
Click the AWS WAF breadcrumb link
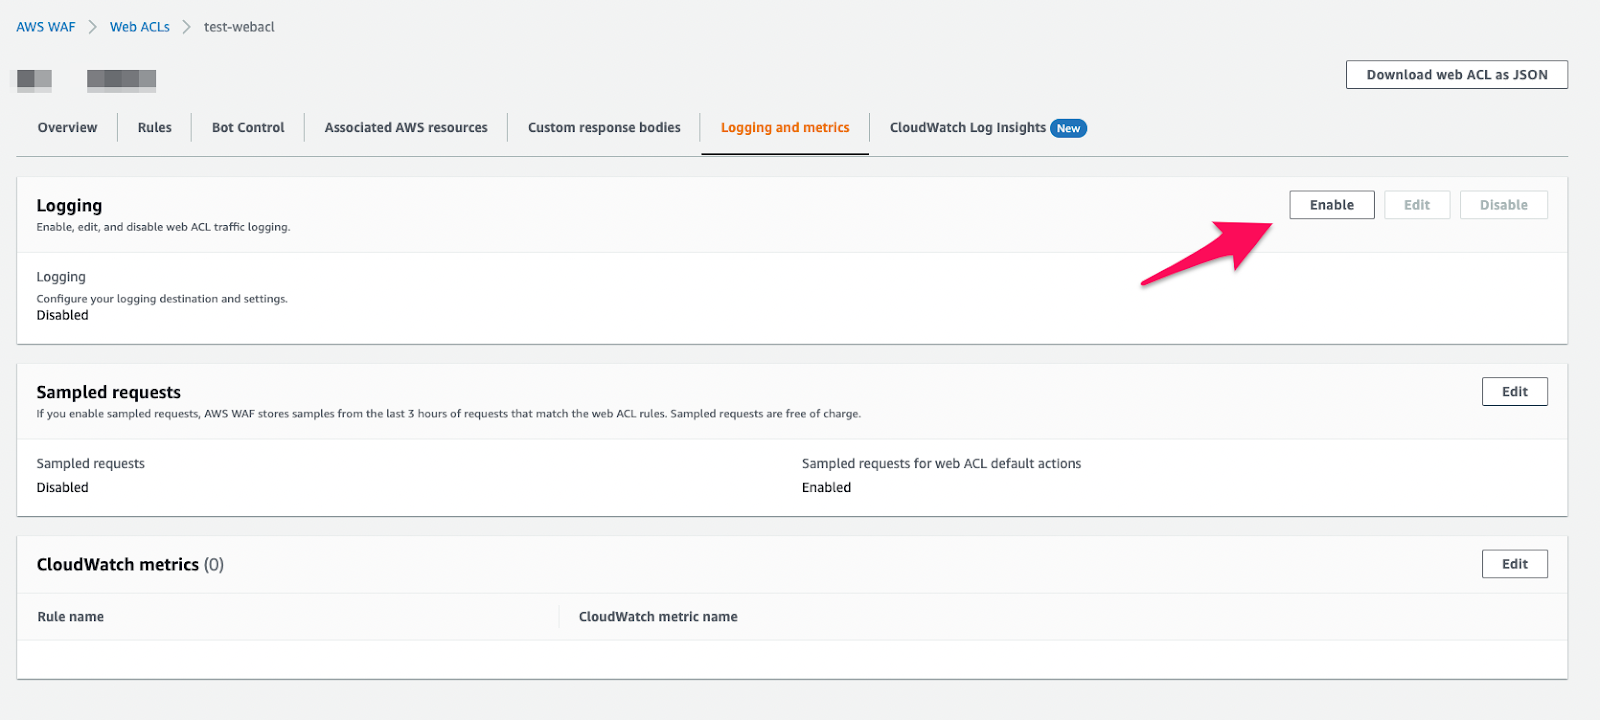[46, 27]
